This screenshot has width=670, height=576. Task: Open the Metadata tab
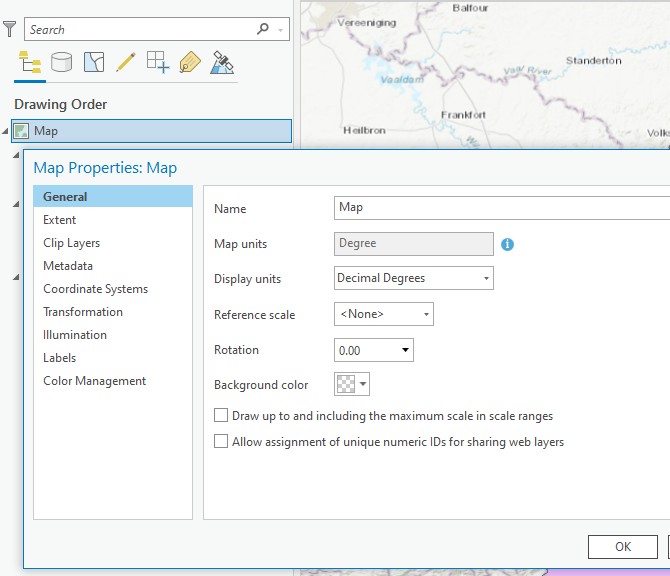click(x=113, y=266)
